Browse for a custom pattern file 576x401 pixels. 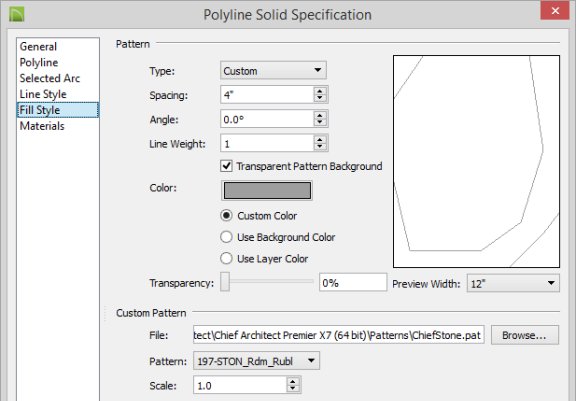(525, 335)
